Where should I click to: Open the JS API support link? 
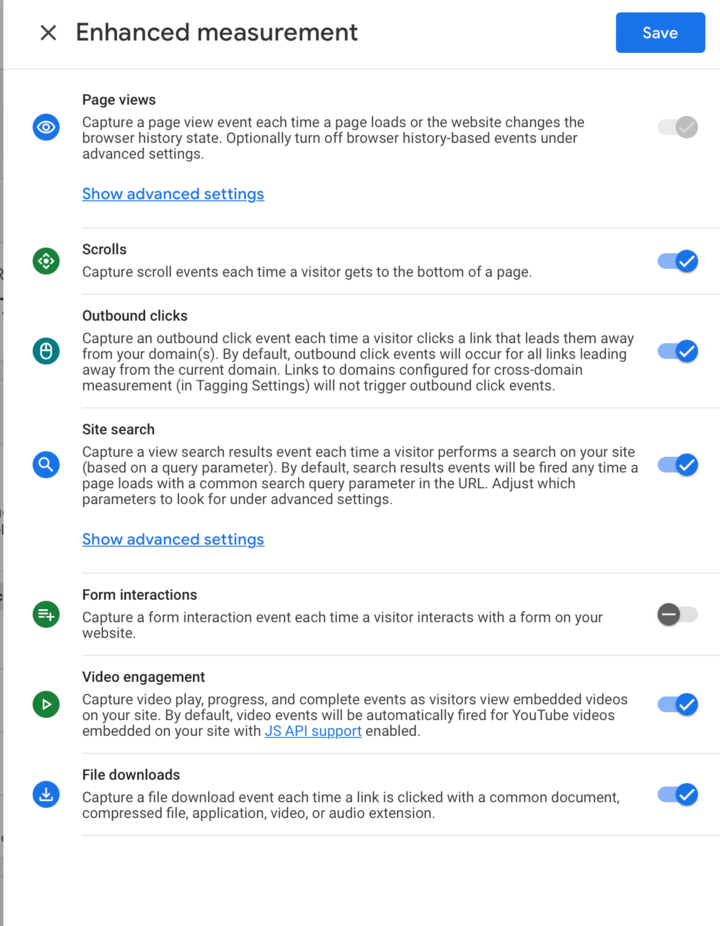313,731
